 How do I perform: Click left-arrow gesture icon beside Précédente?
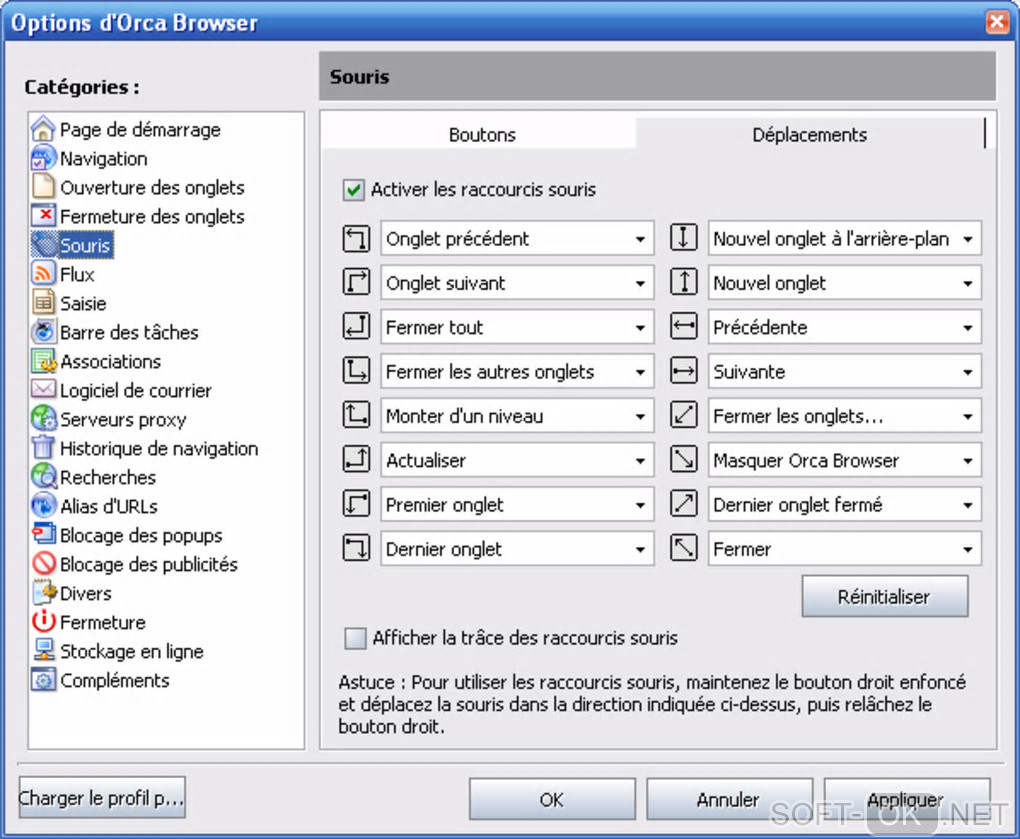684,326
